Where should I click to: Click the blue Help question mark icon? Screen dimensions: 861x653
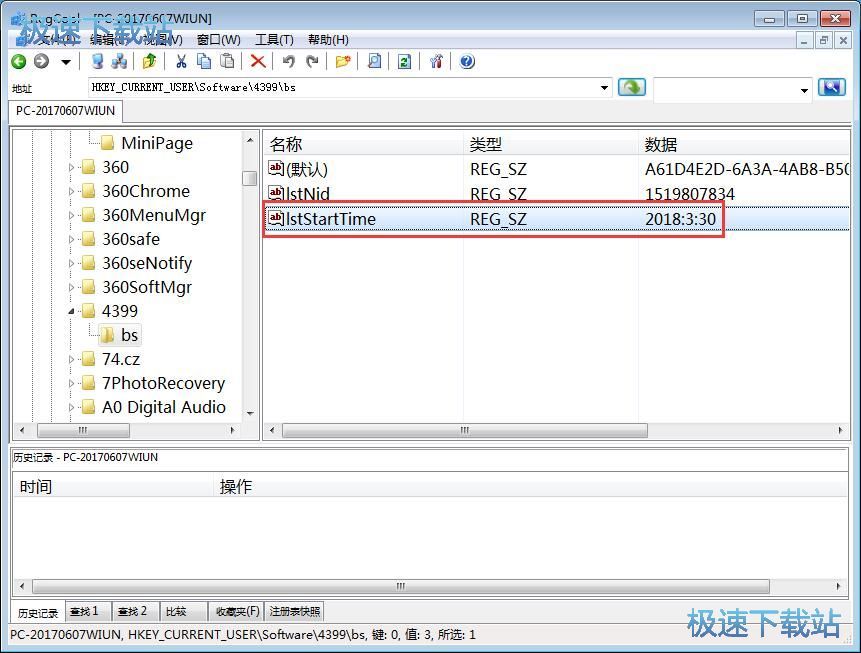coord(467,62)
